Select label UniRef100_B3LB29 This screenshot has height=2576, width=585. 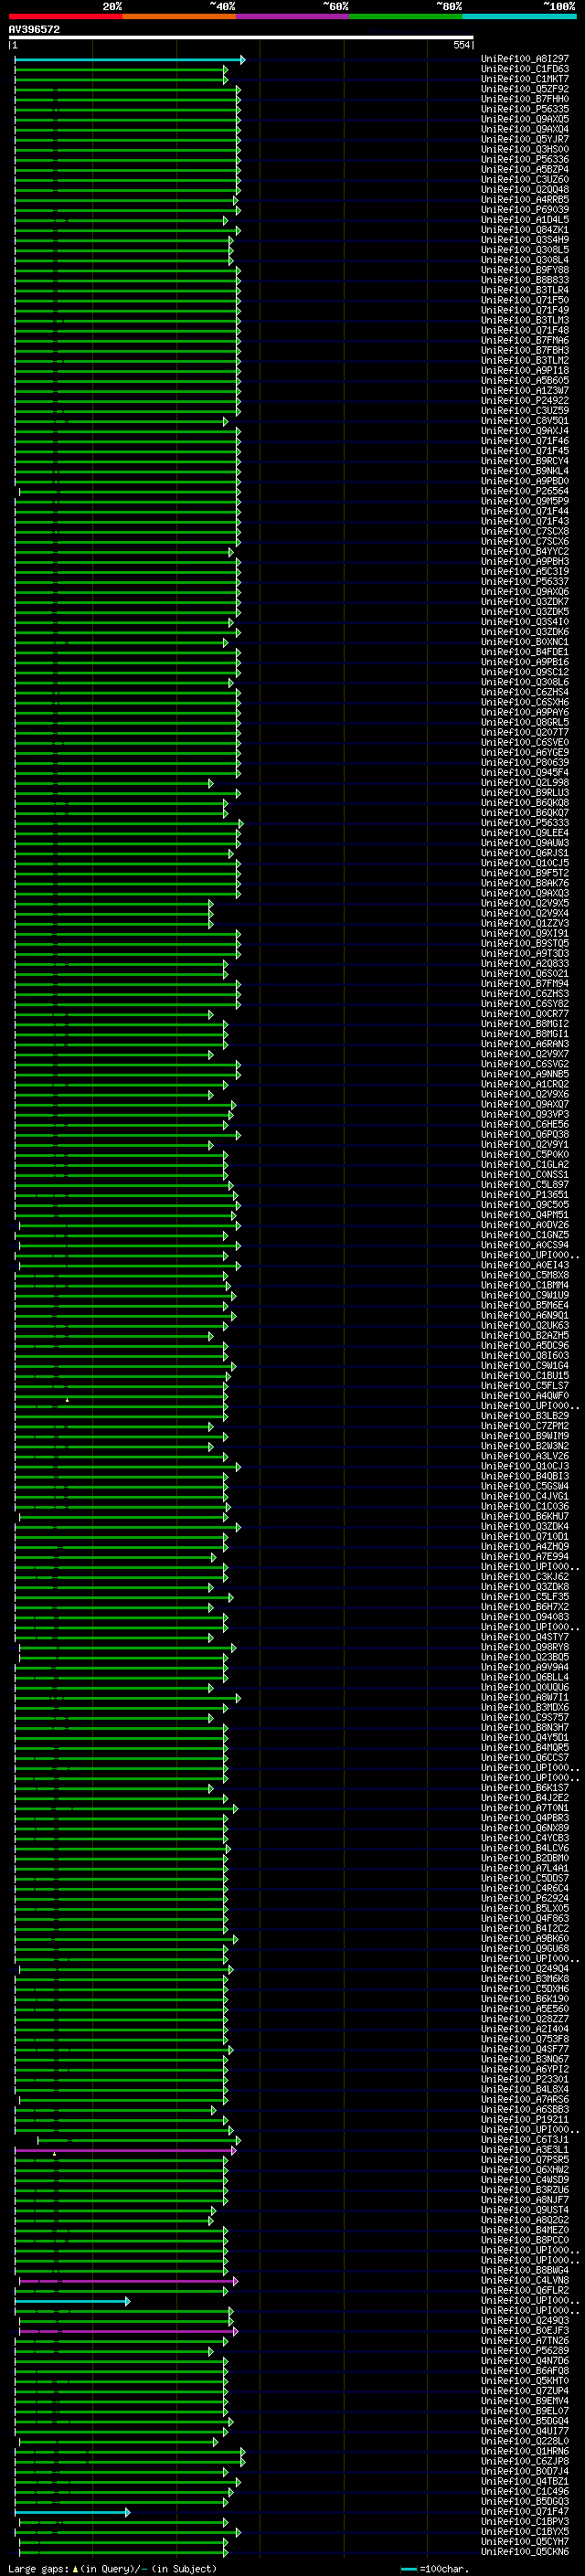tap(525, 1416)
